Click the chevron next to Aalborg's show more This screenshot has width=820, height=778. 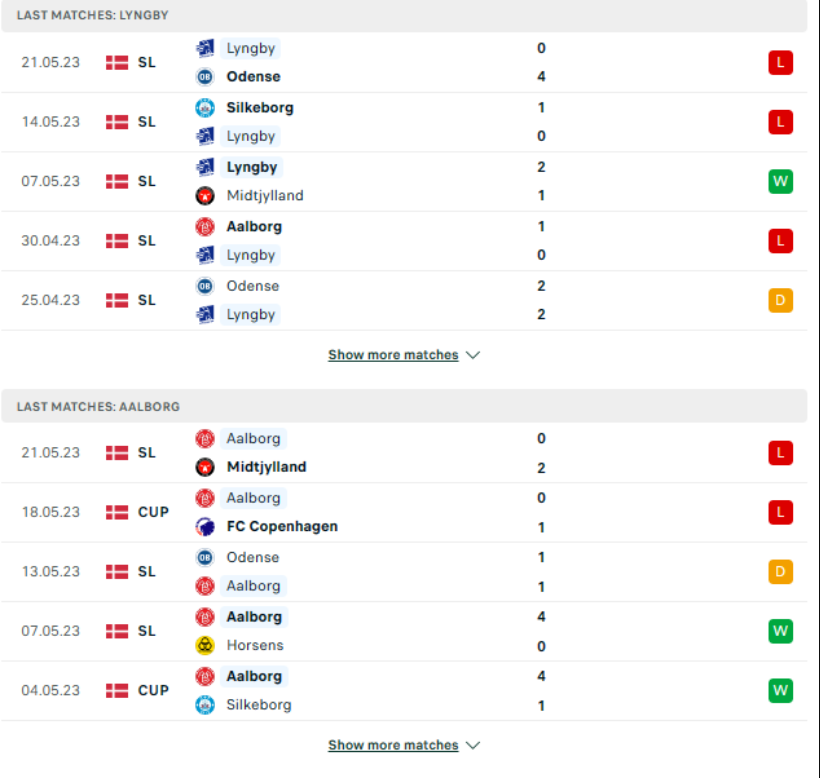473,745
